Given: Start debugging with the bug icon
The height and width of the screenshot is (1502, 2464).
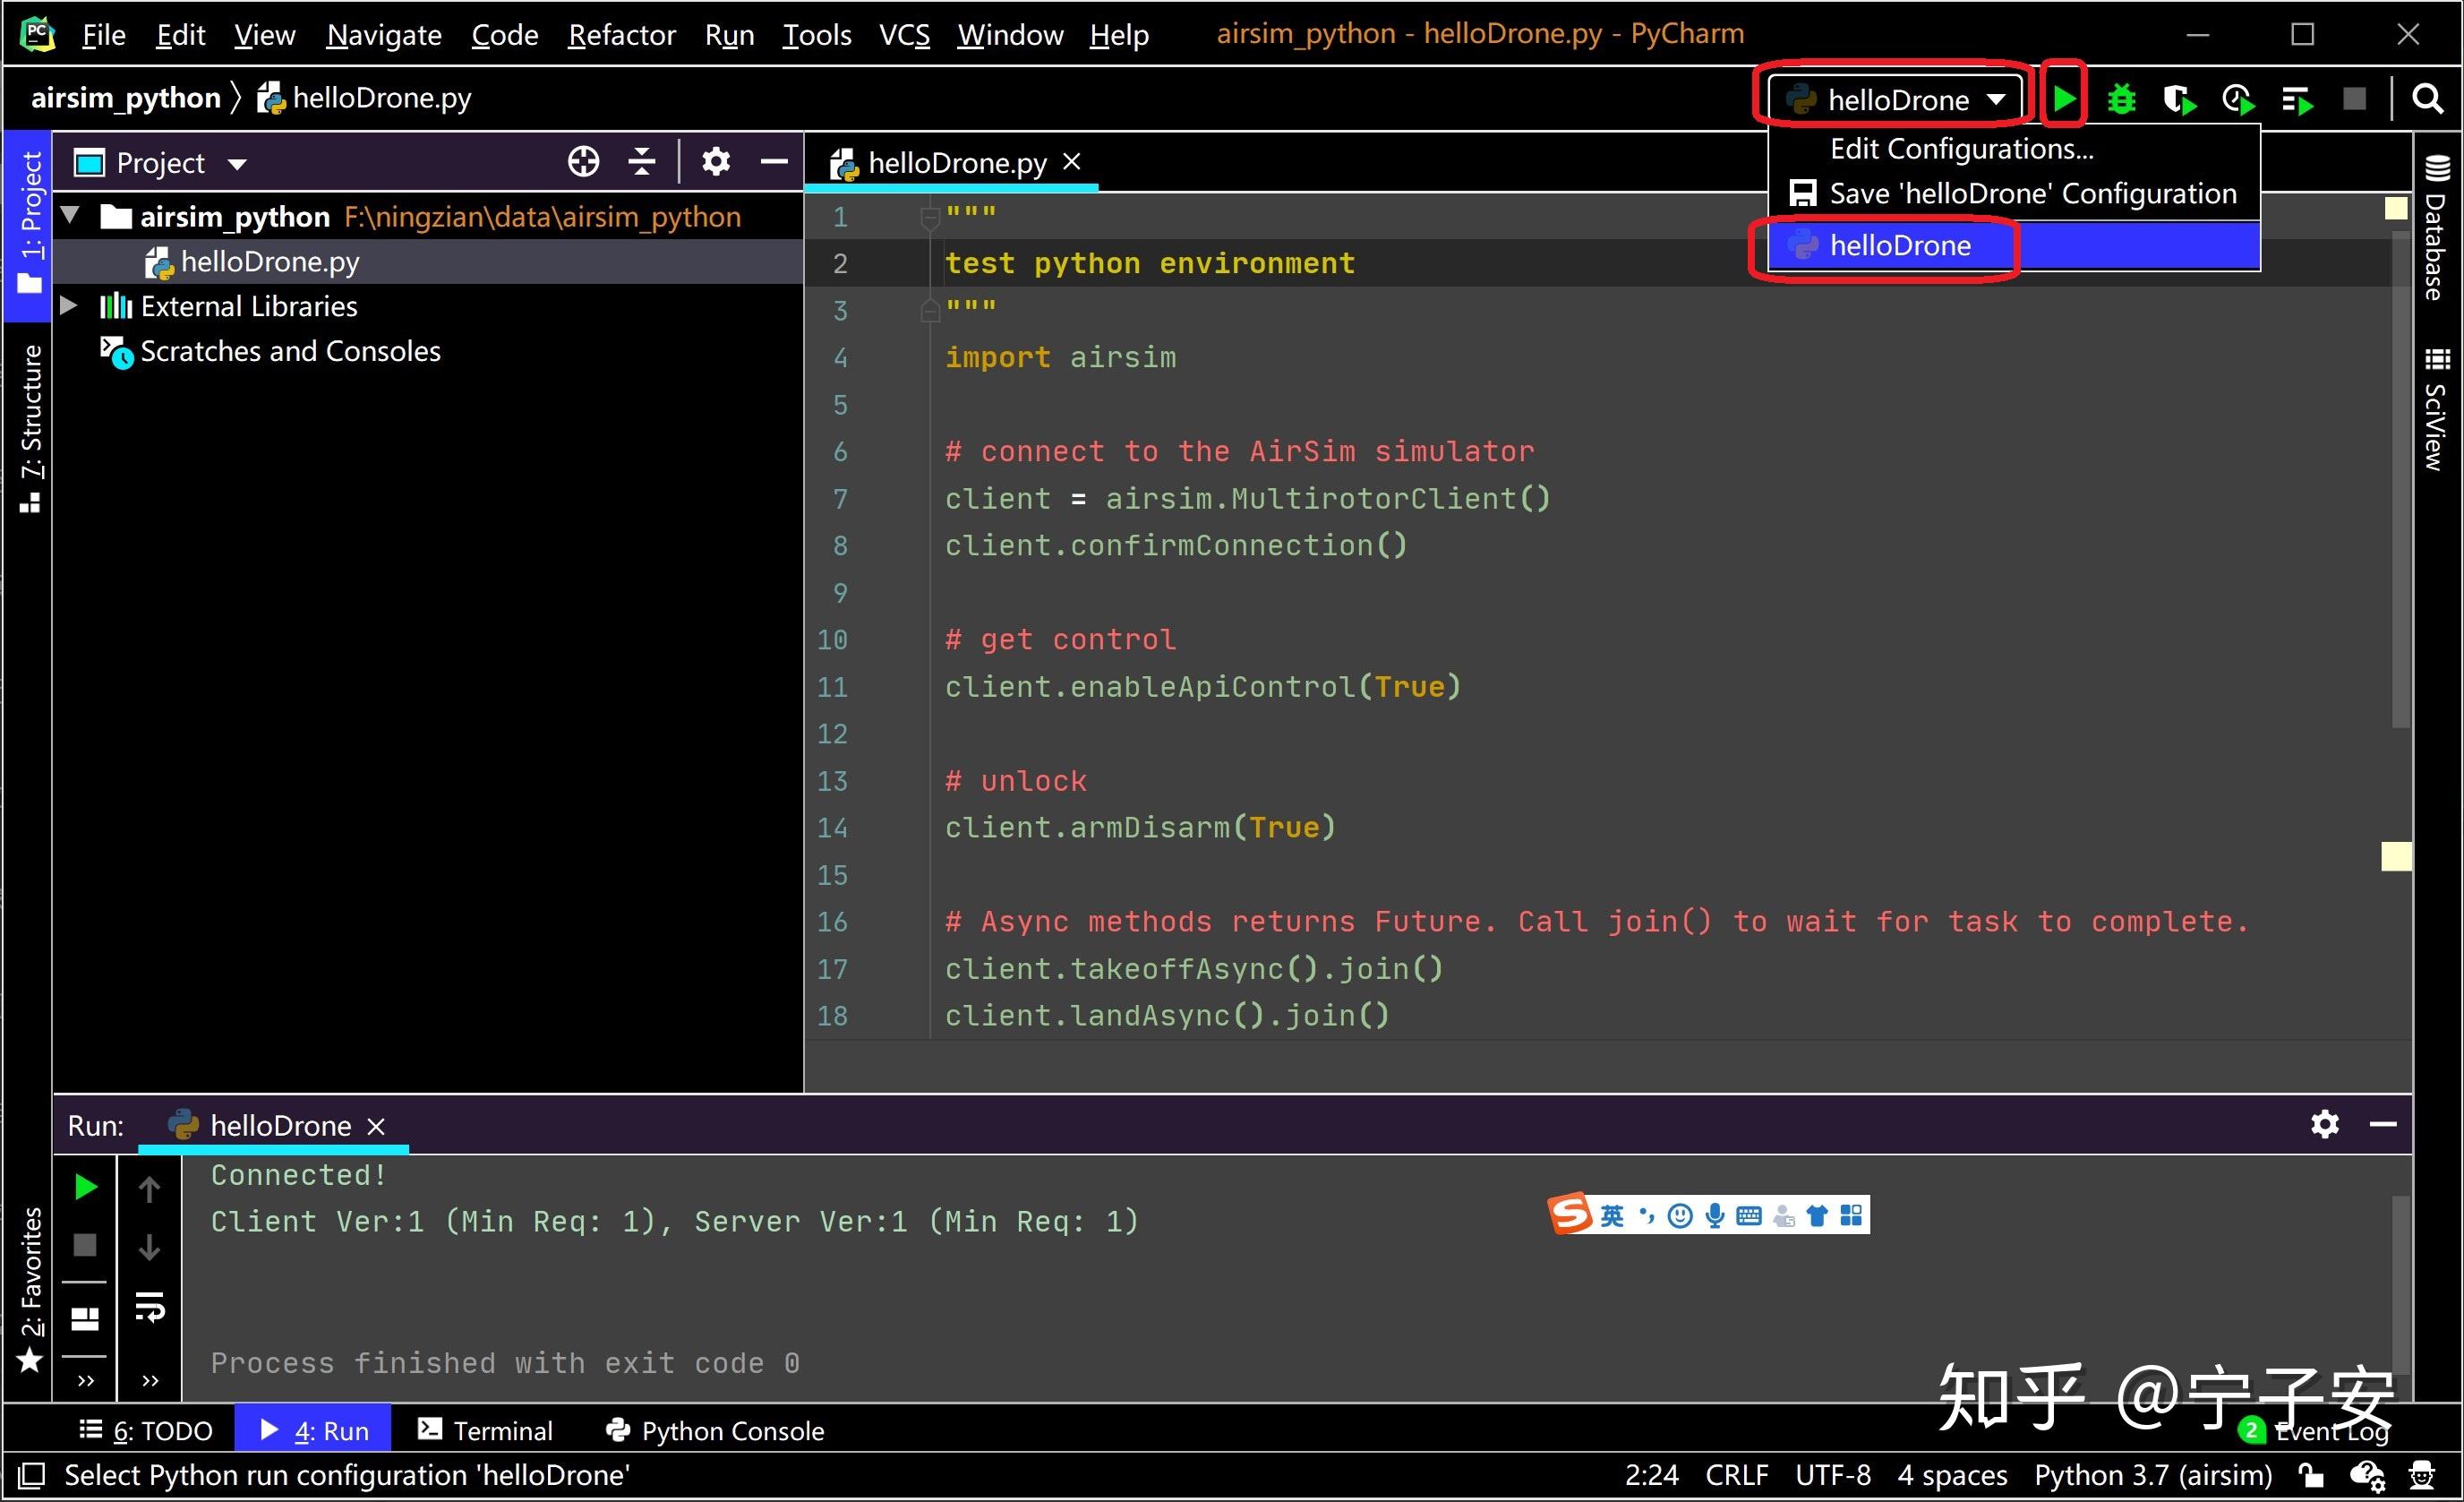Looking at the screenshot, I should pos(2121,99).
